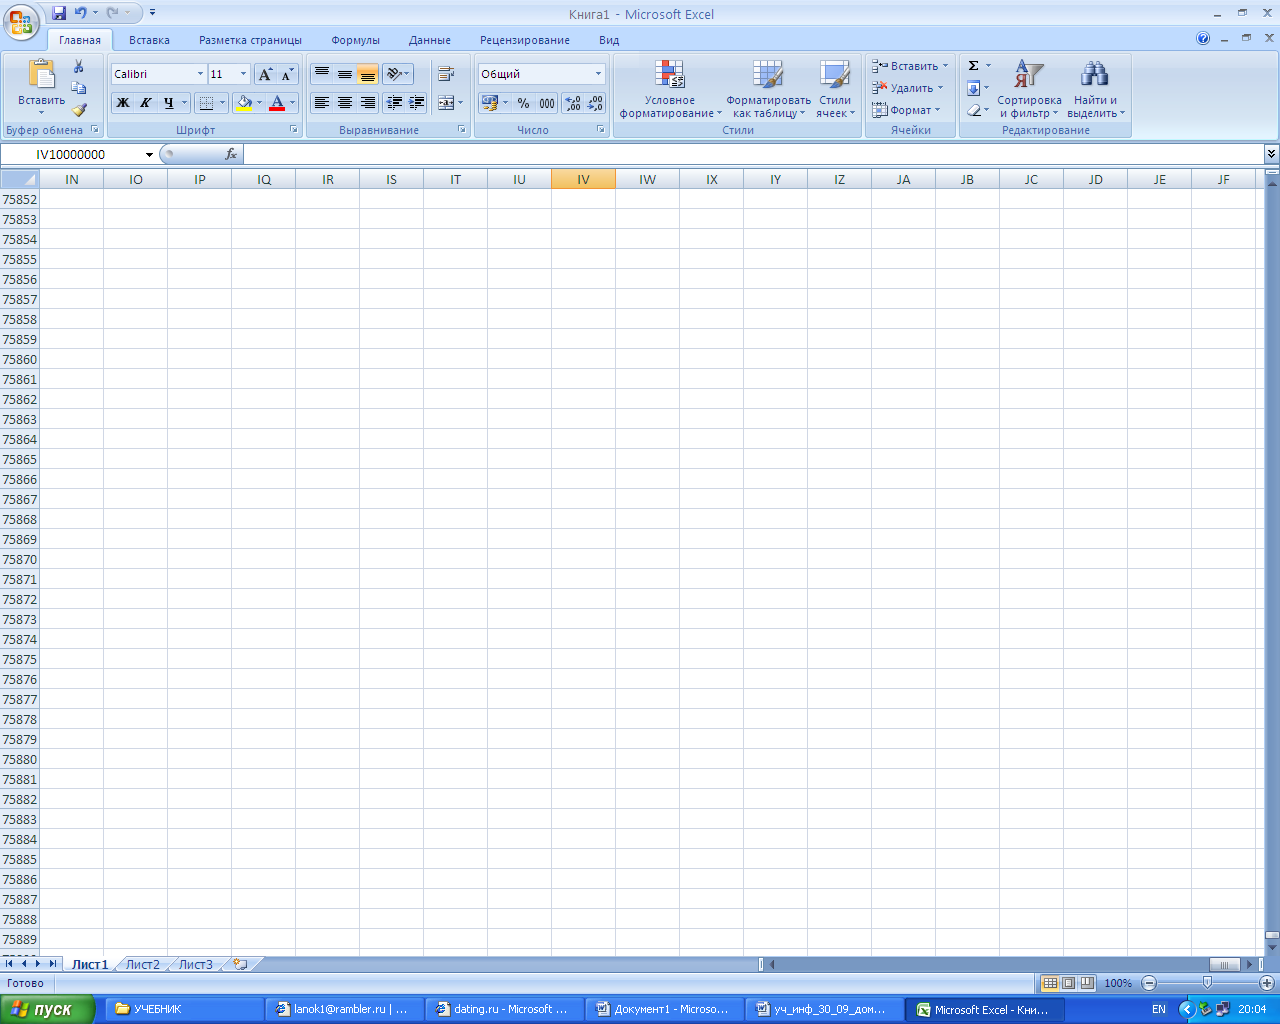Expand the Name Box dropdown arrow

click(x=149, y=154)
